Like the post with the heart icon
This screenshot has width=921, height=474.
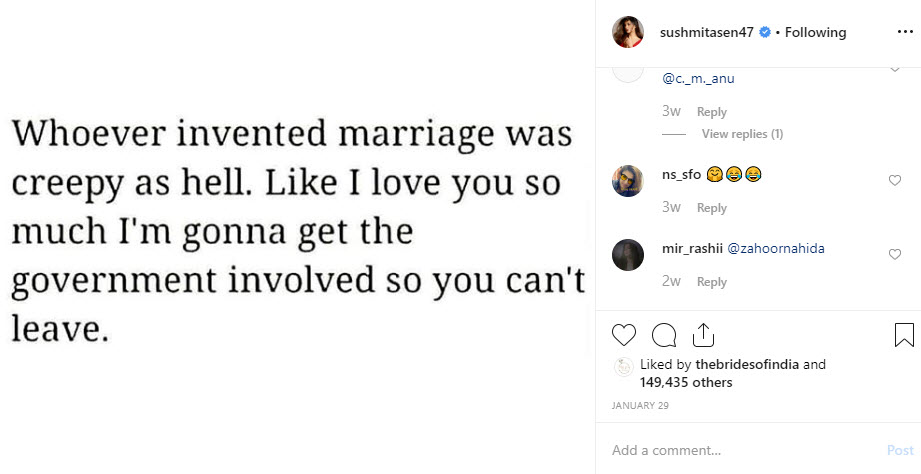[624, 335]
